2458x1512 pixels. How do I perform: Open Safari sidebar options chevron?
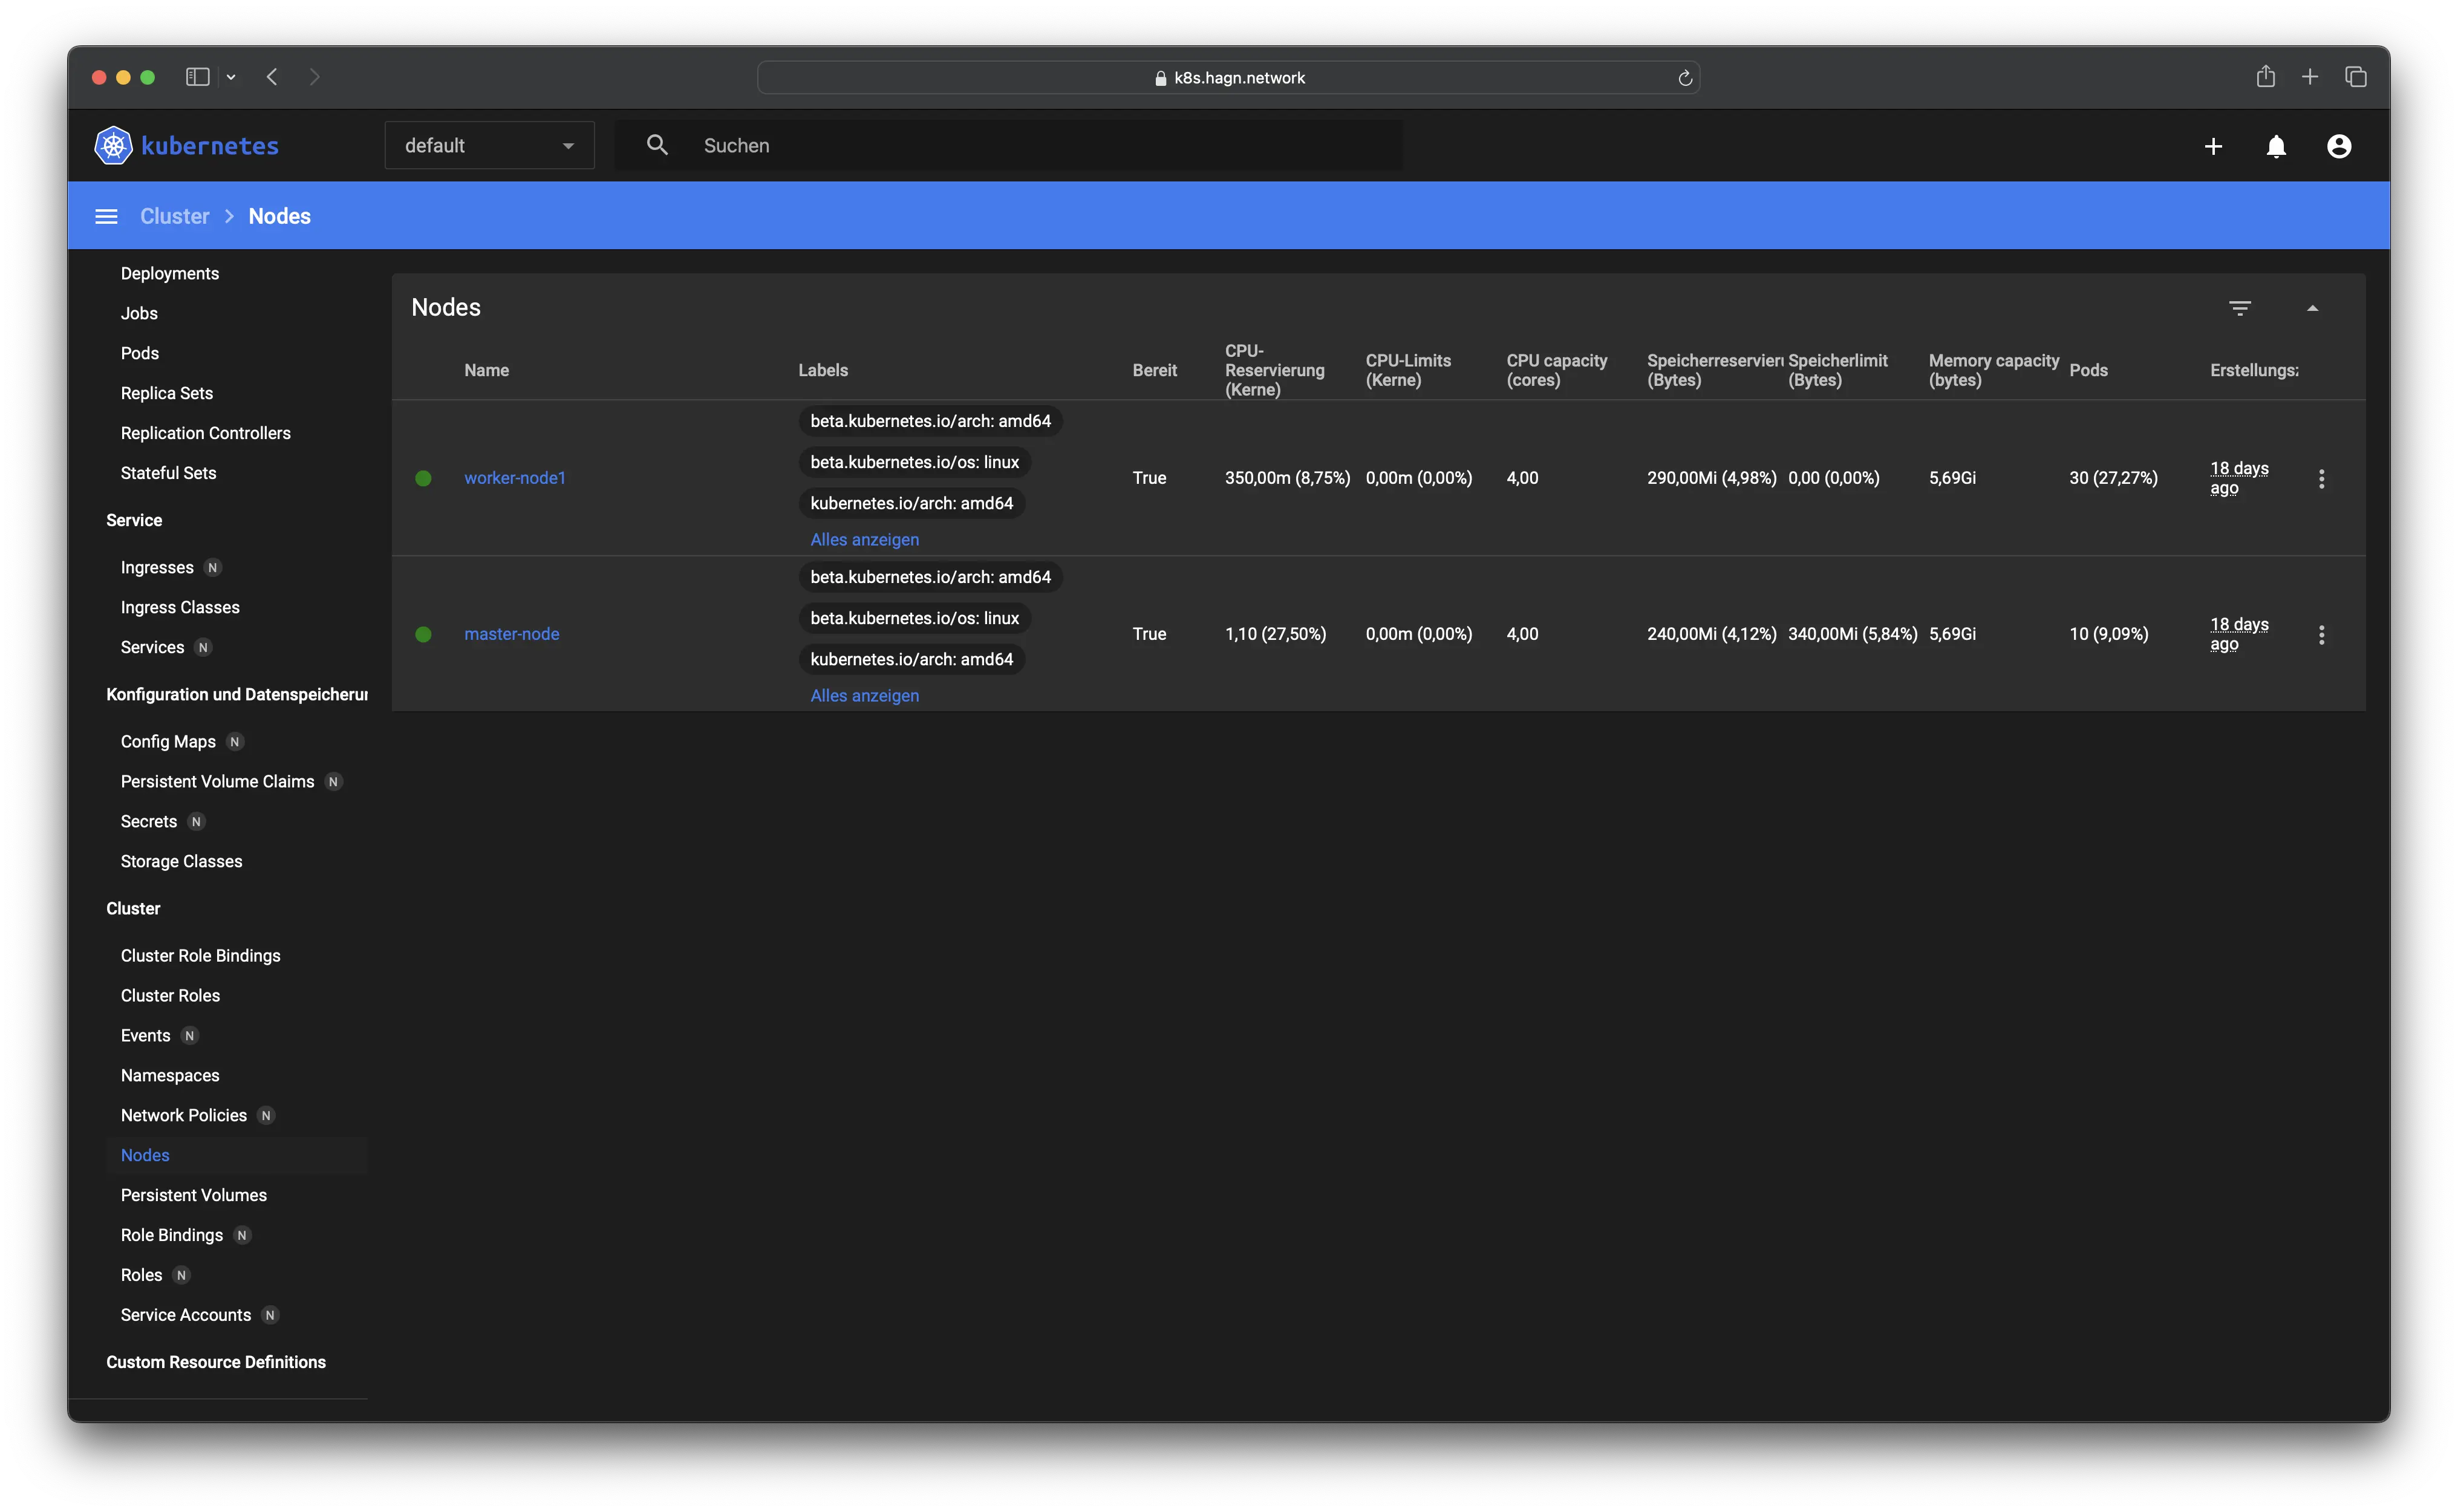[231, 77]
